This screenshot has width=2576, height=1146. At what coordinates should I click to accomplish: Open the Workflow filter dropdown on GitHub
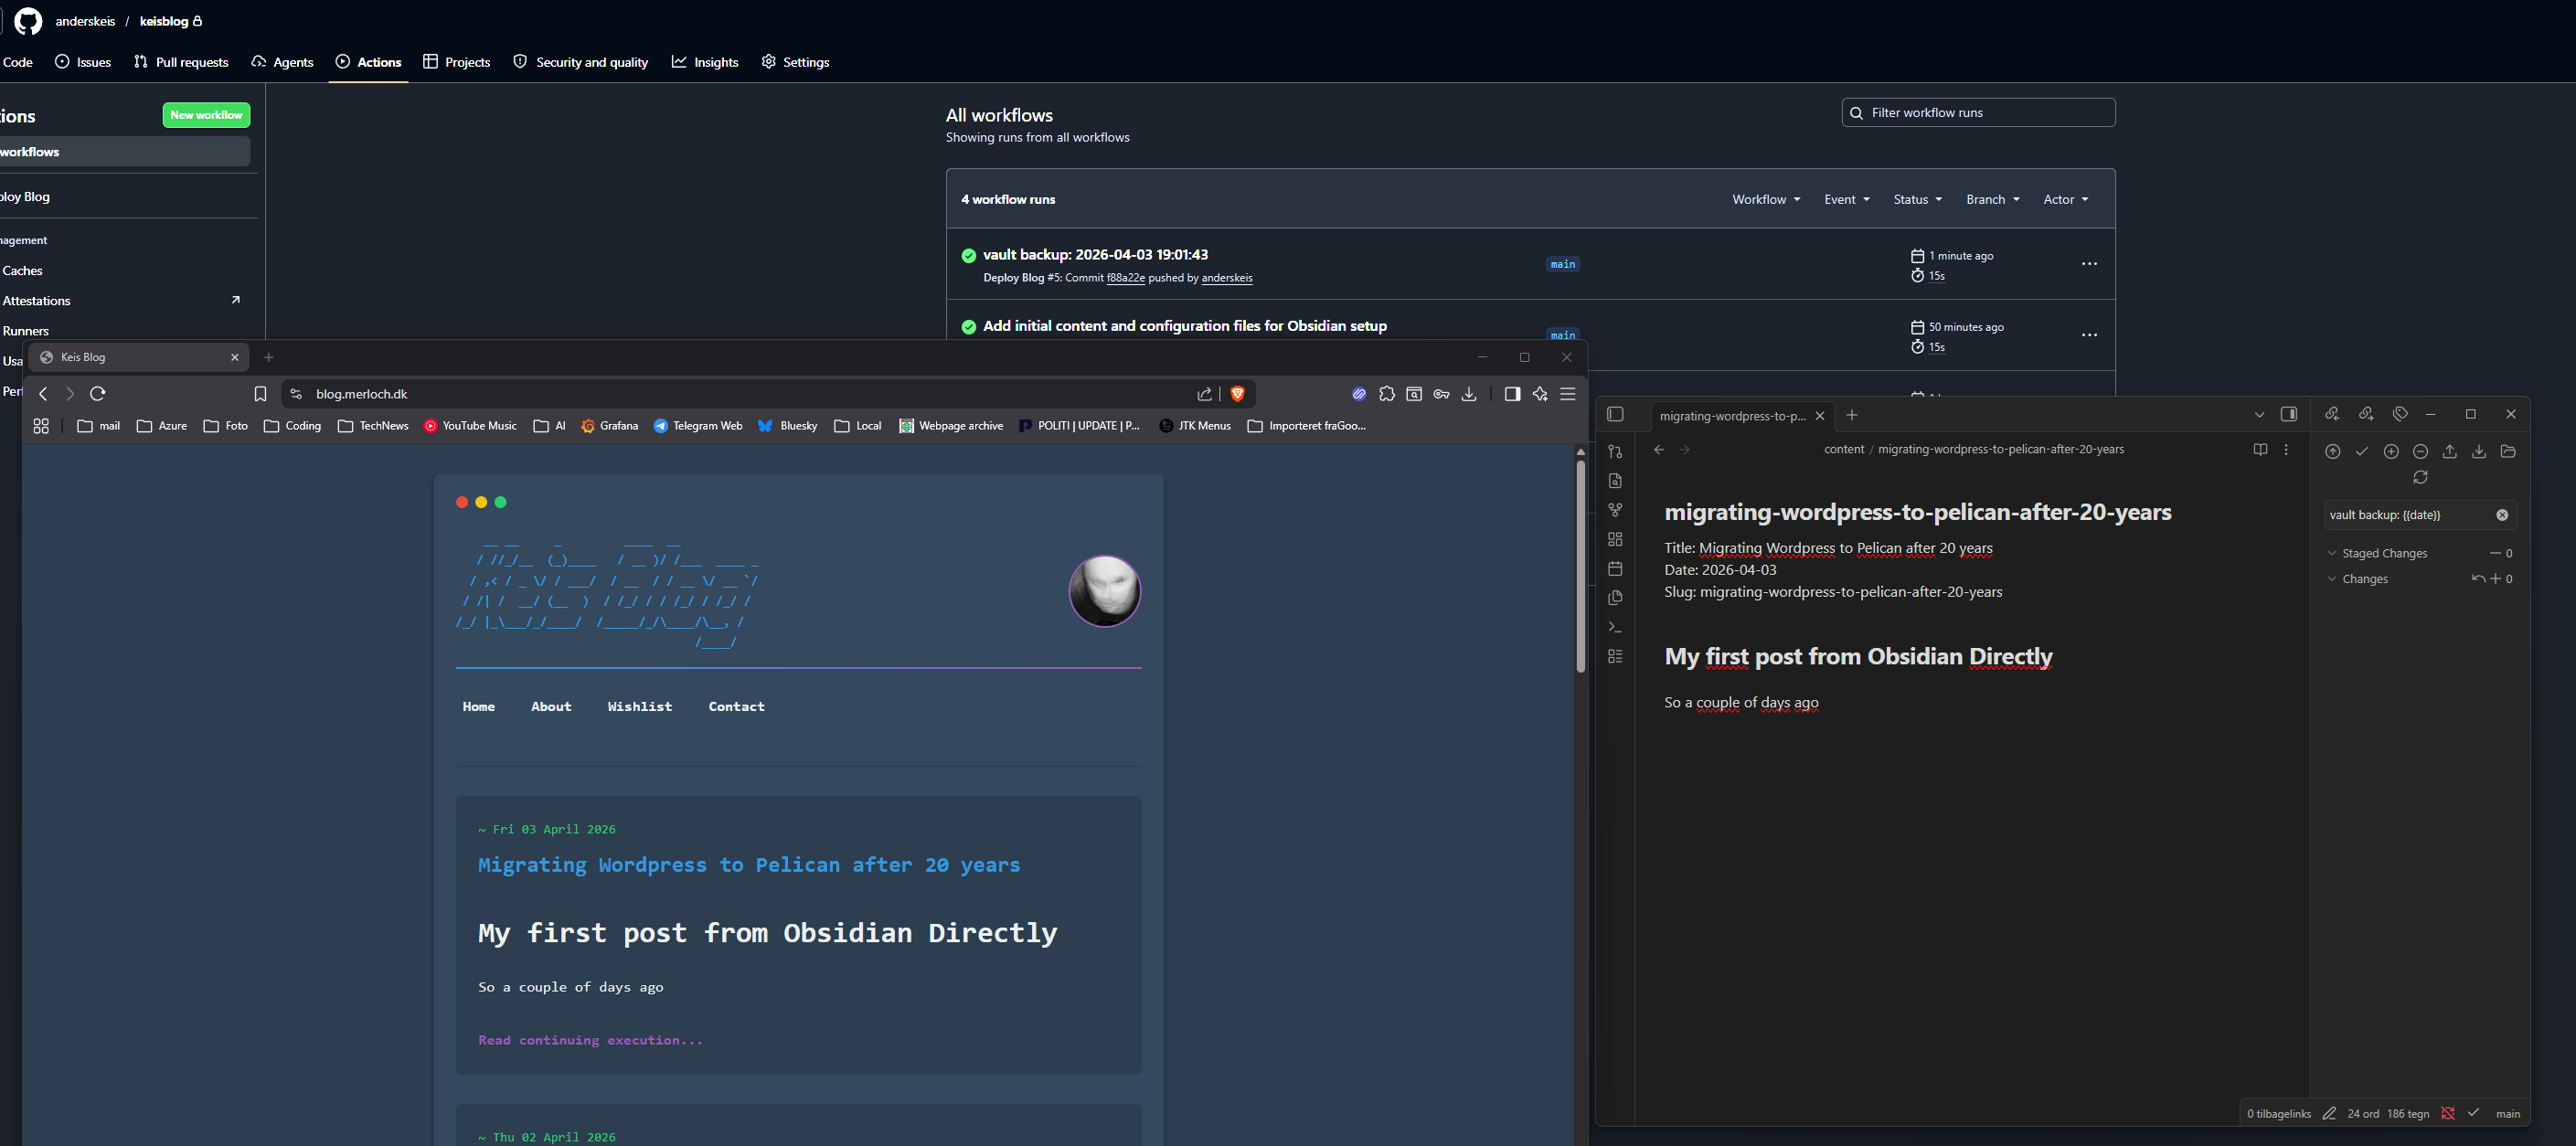tap(1766, 200)
